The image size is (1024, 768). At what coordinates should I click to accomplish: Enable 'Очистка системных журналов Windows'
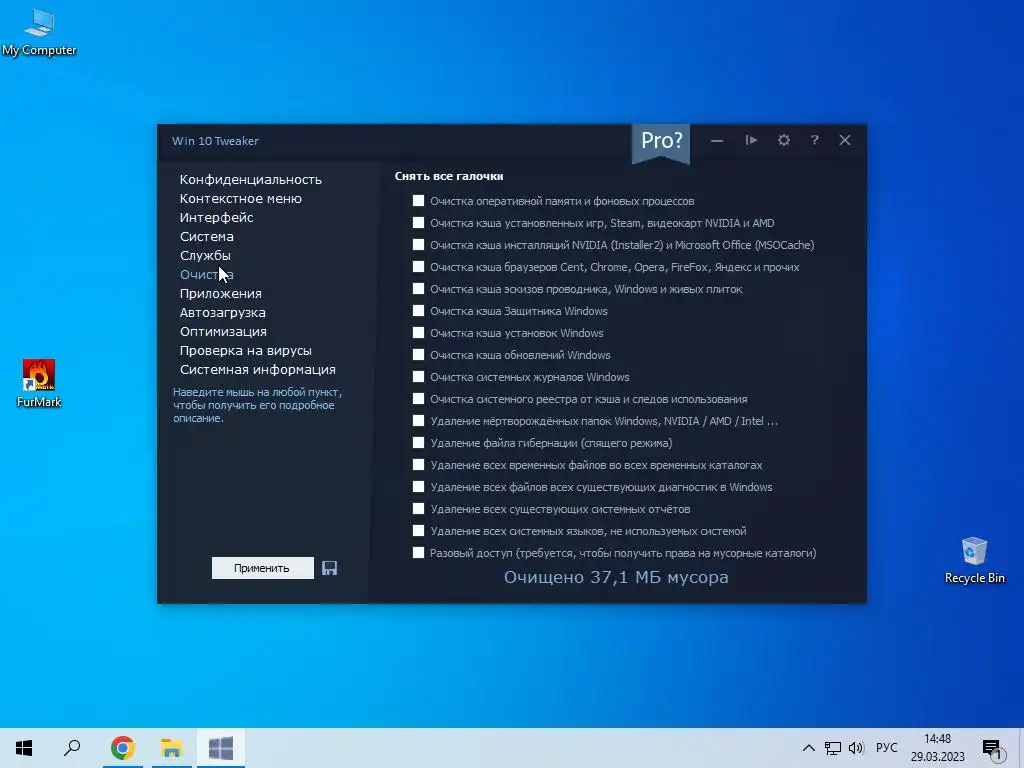[x=419, y=377]
